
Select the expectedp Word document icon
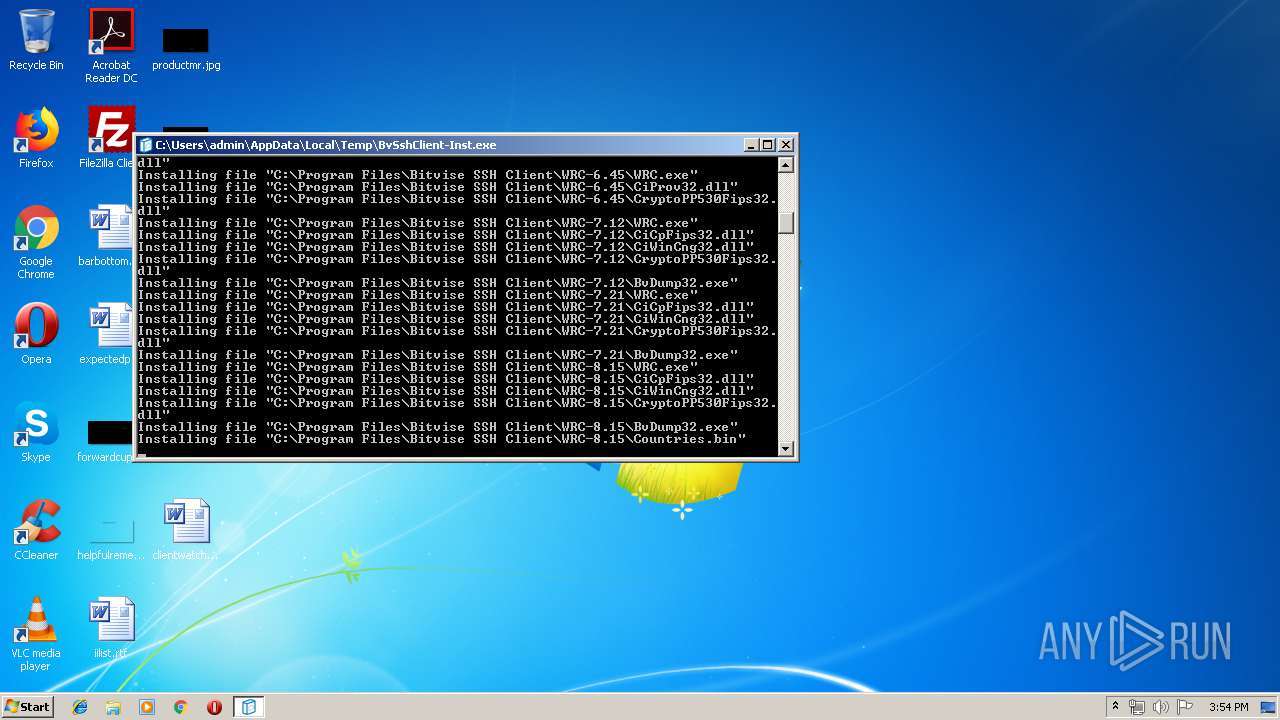[x=106, y=334]
